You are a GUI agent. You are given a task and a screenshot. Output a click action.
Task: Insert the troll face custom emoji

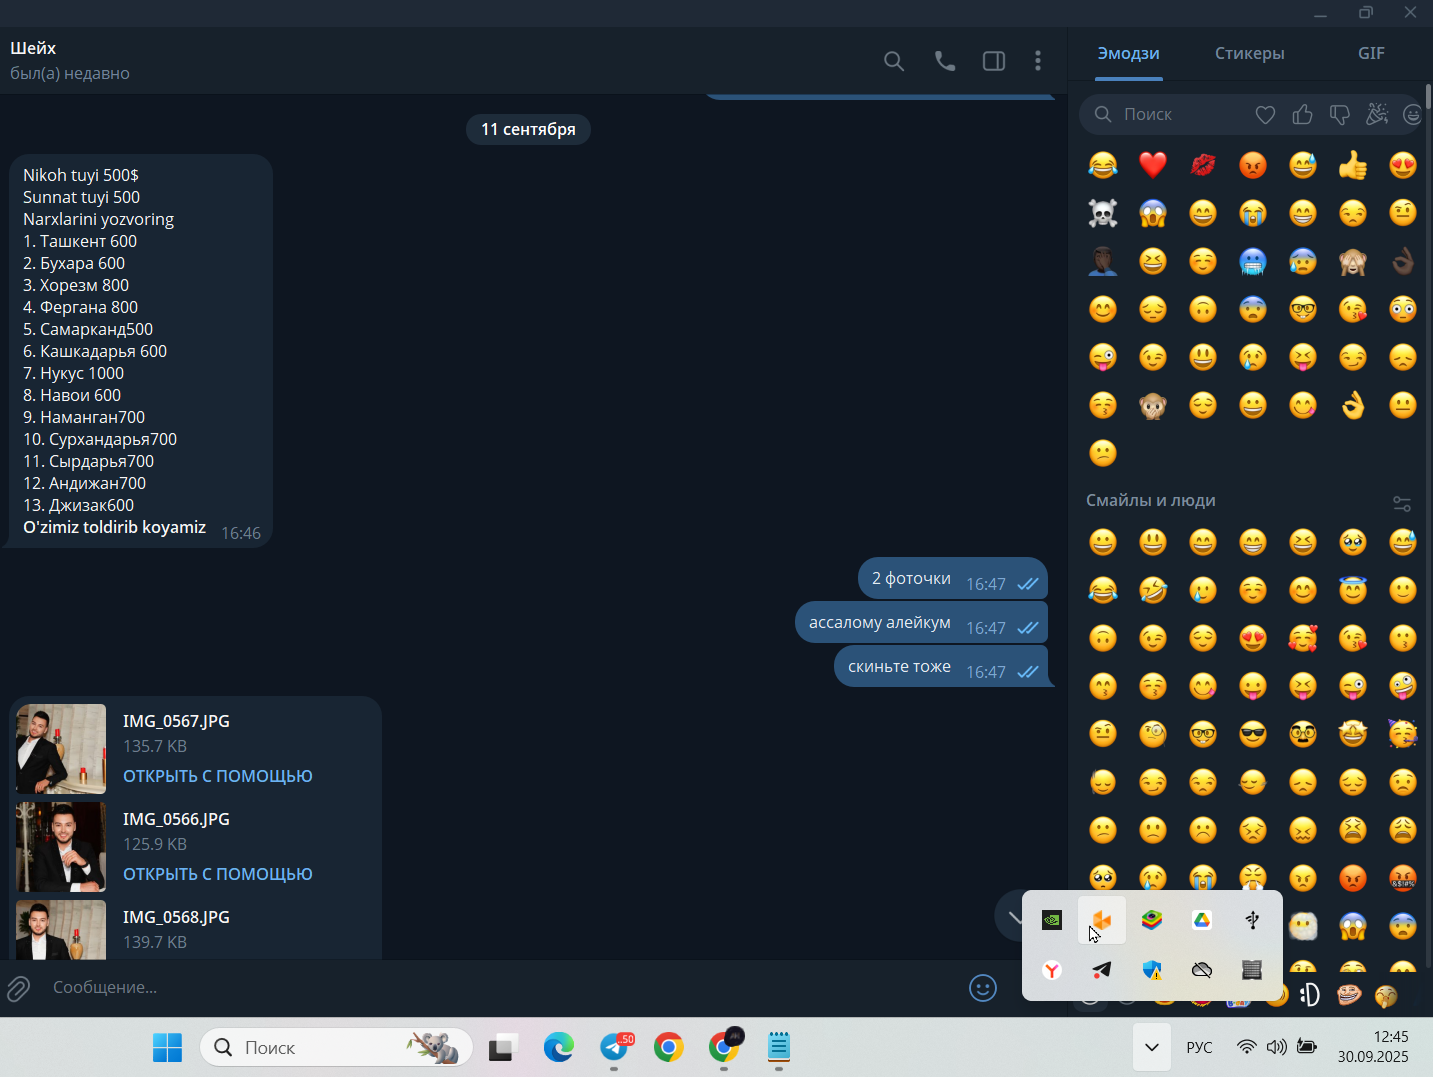[x=1348, y=994]
